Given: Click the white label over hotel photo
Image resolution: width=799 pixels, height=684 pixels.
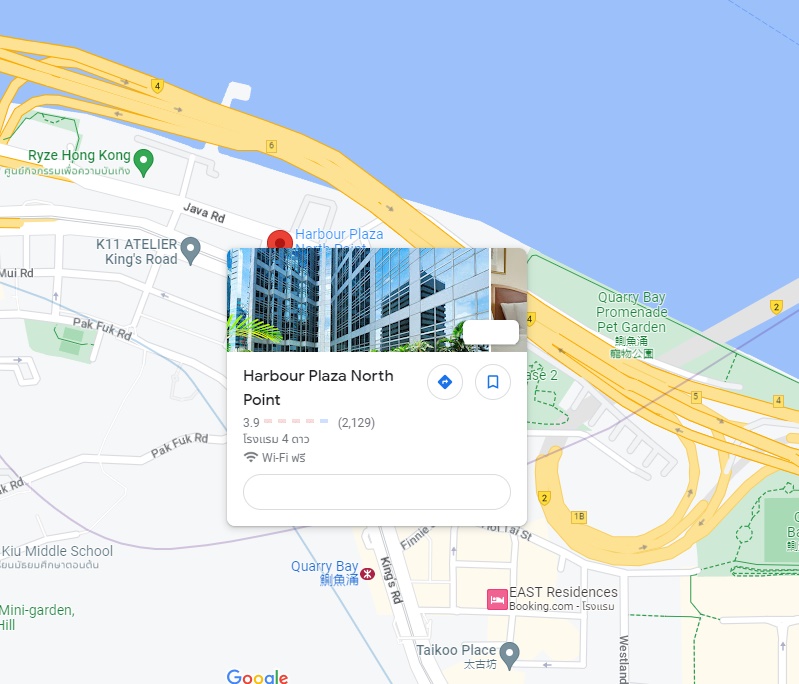Looking at the screenshot, I should [x=491, y=332].
